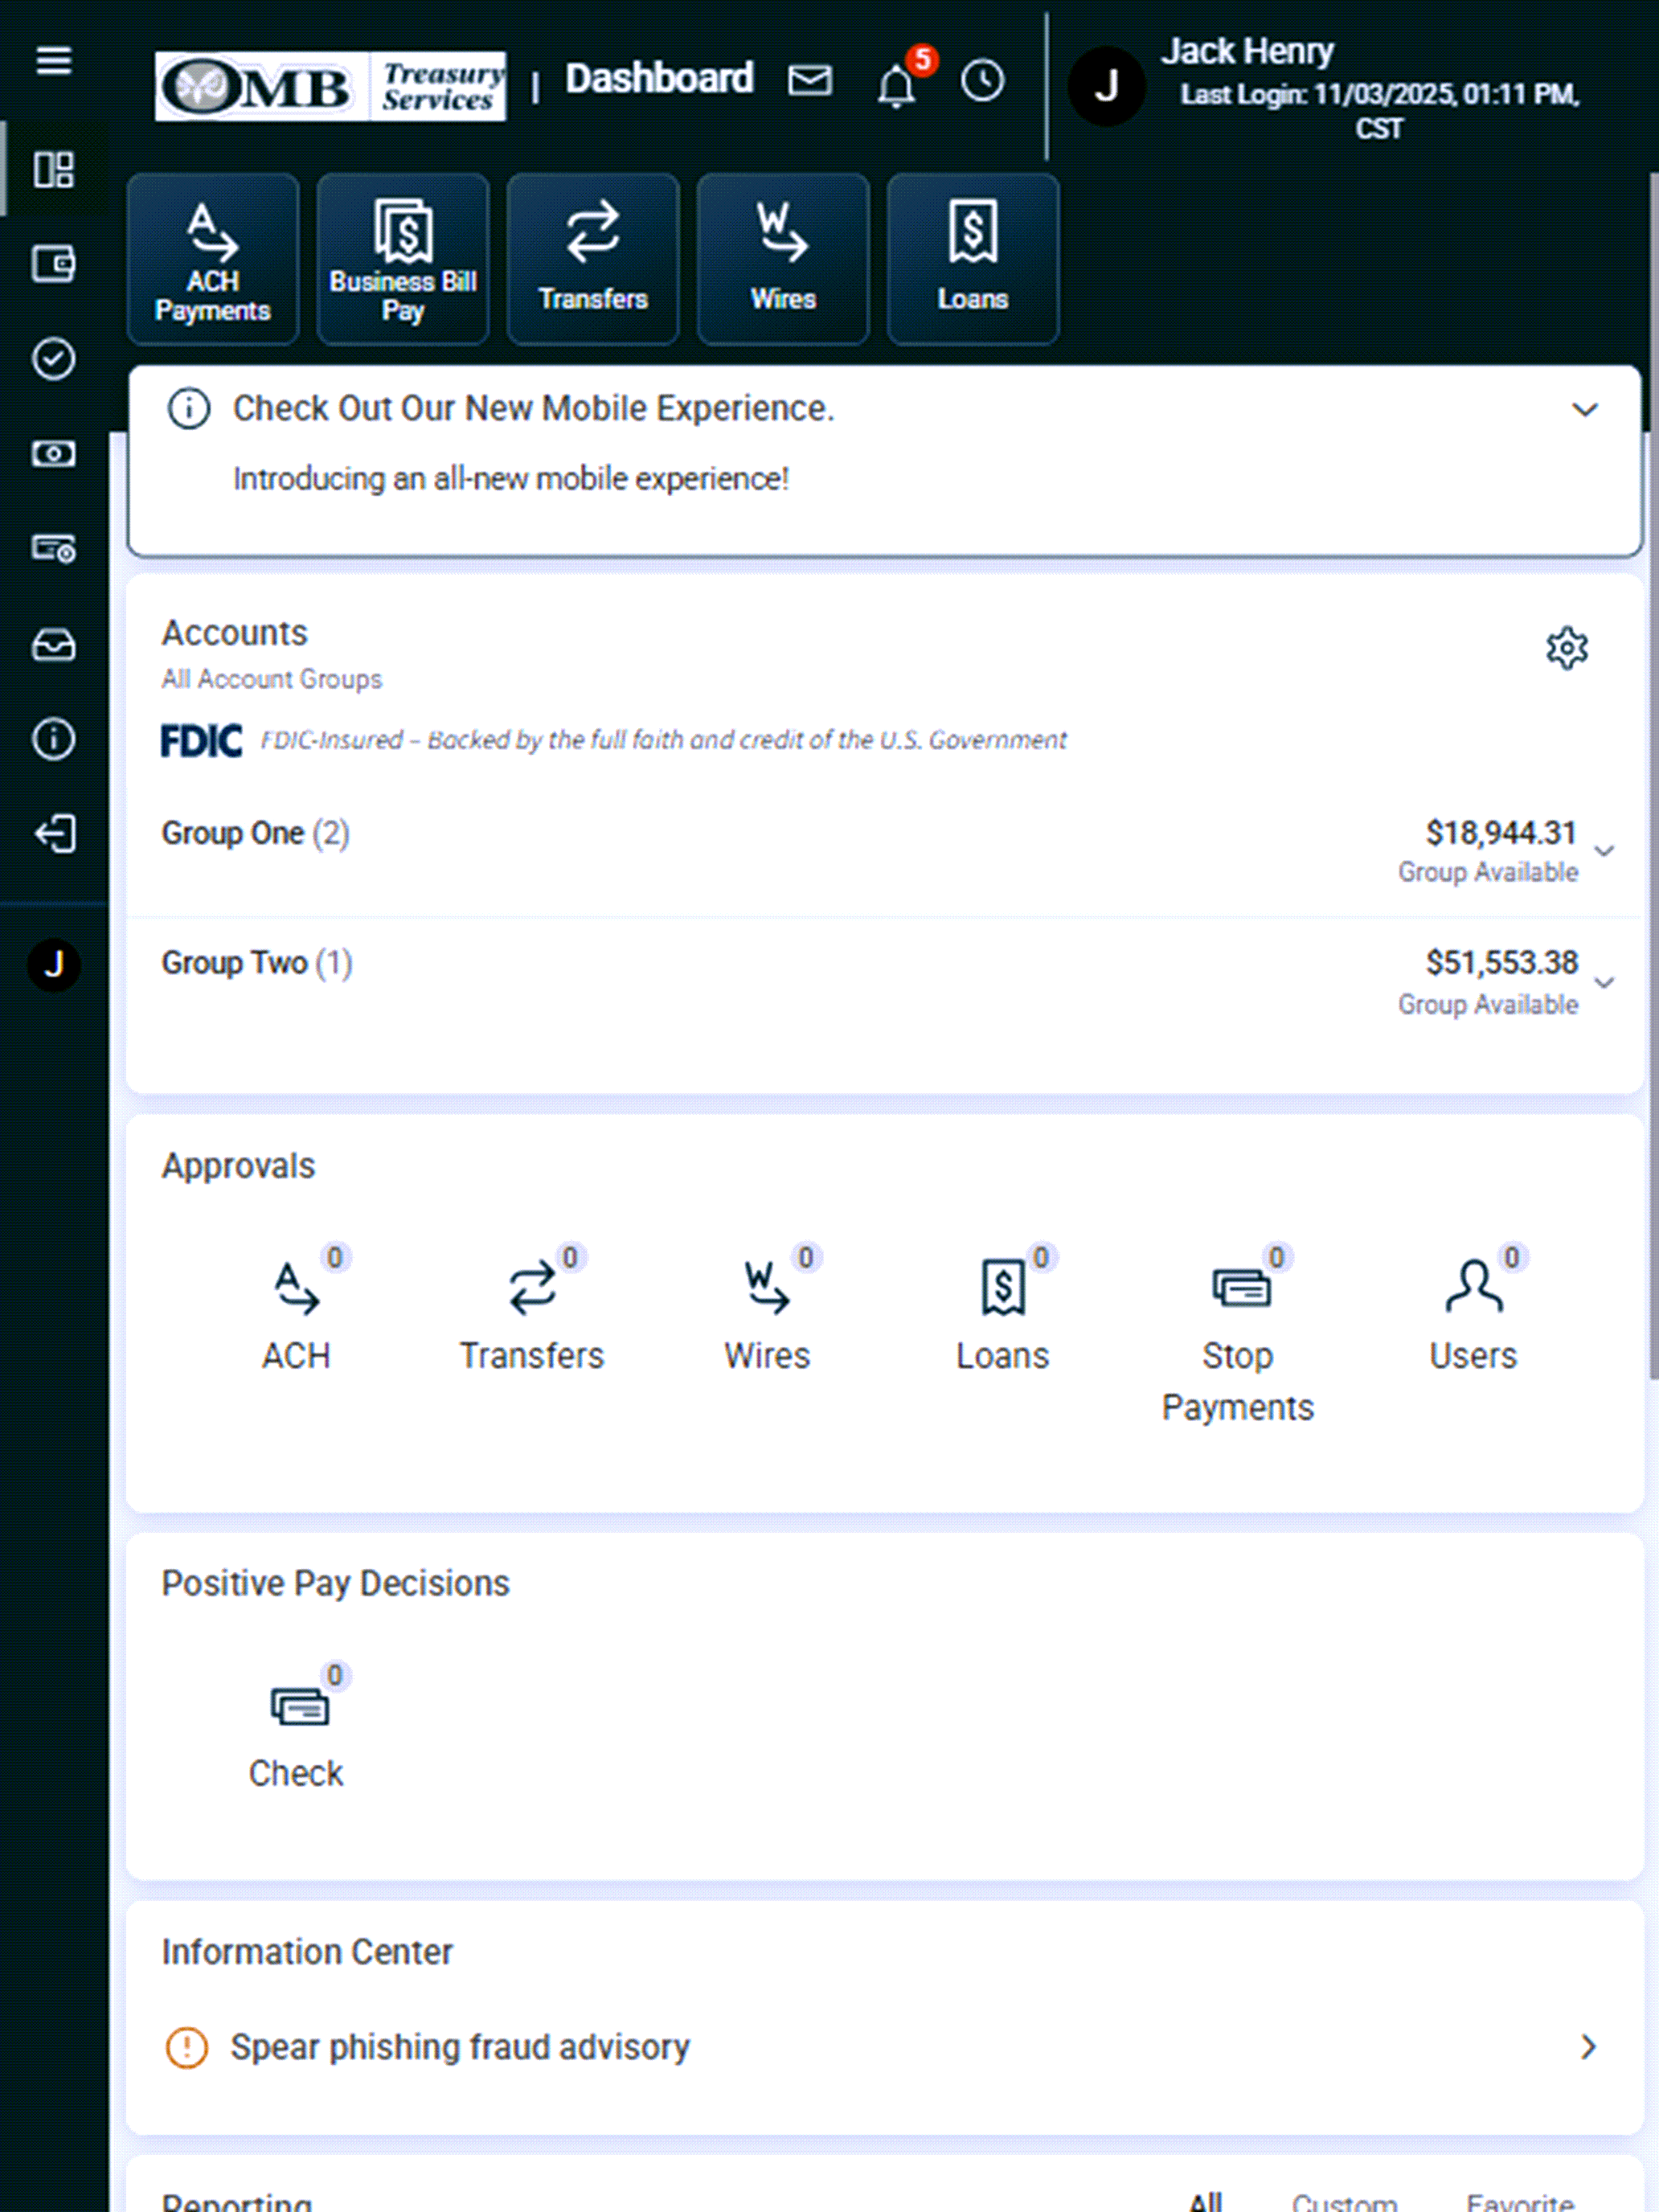
Task: Click the log out sidebar icon
Action: pyautogui.click(x=54, y=834)
